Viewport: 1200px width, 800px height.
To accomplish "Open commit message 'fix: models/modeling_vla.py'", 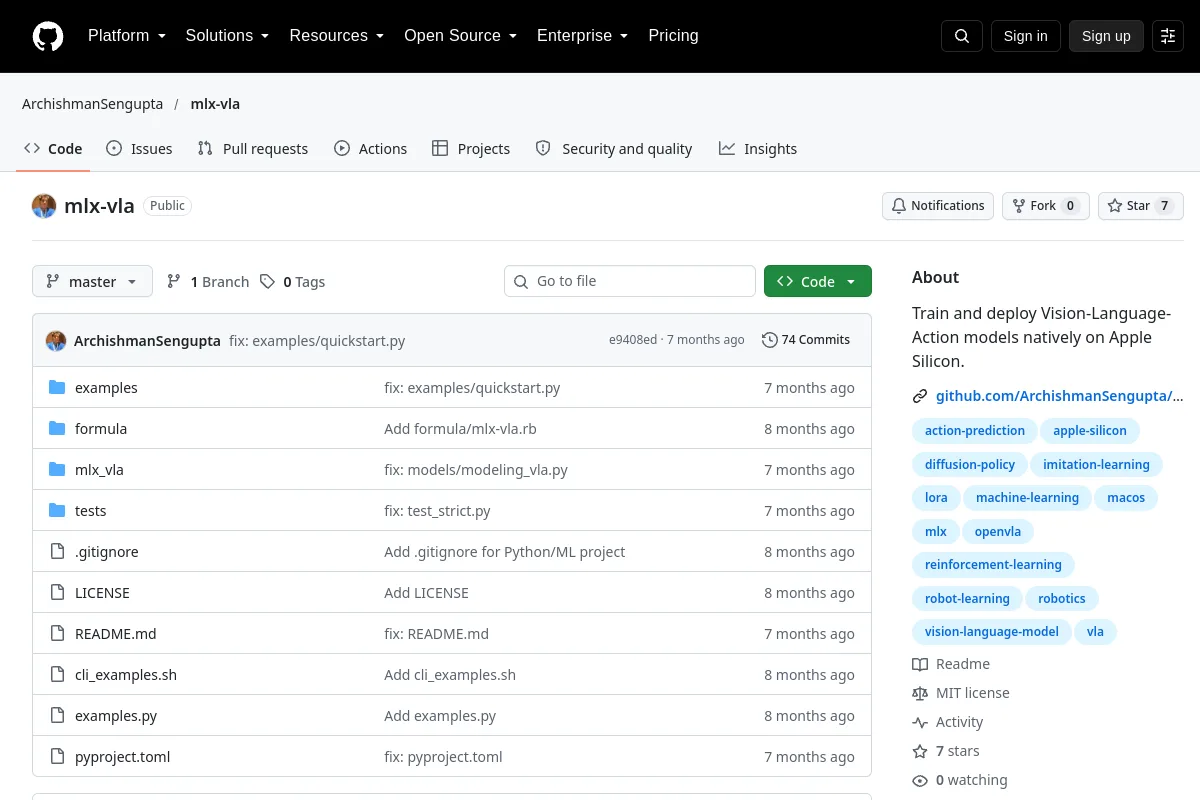I will point(476,470).
